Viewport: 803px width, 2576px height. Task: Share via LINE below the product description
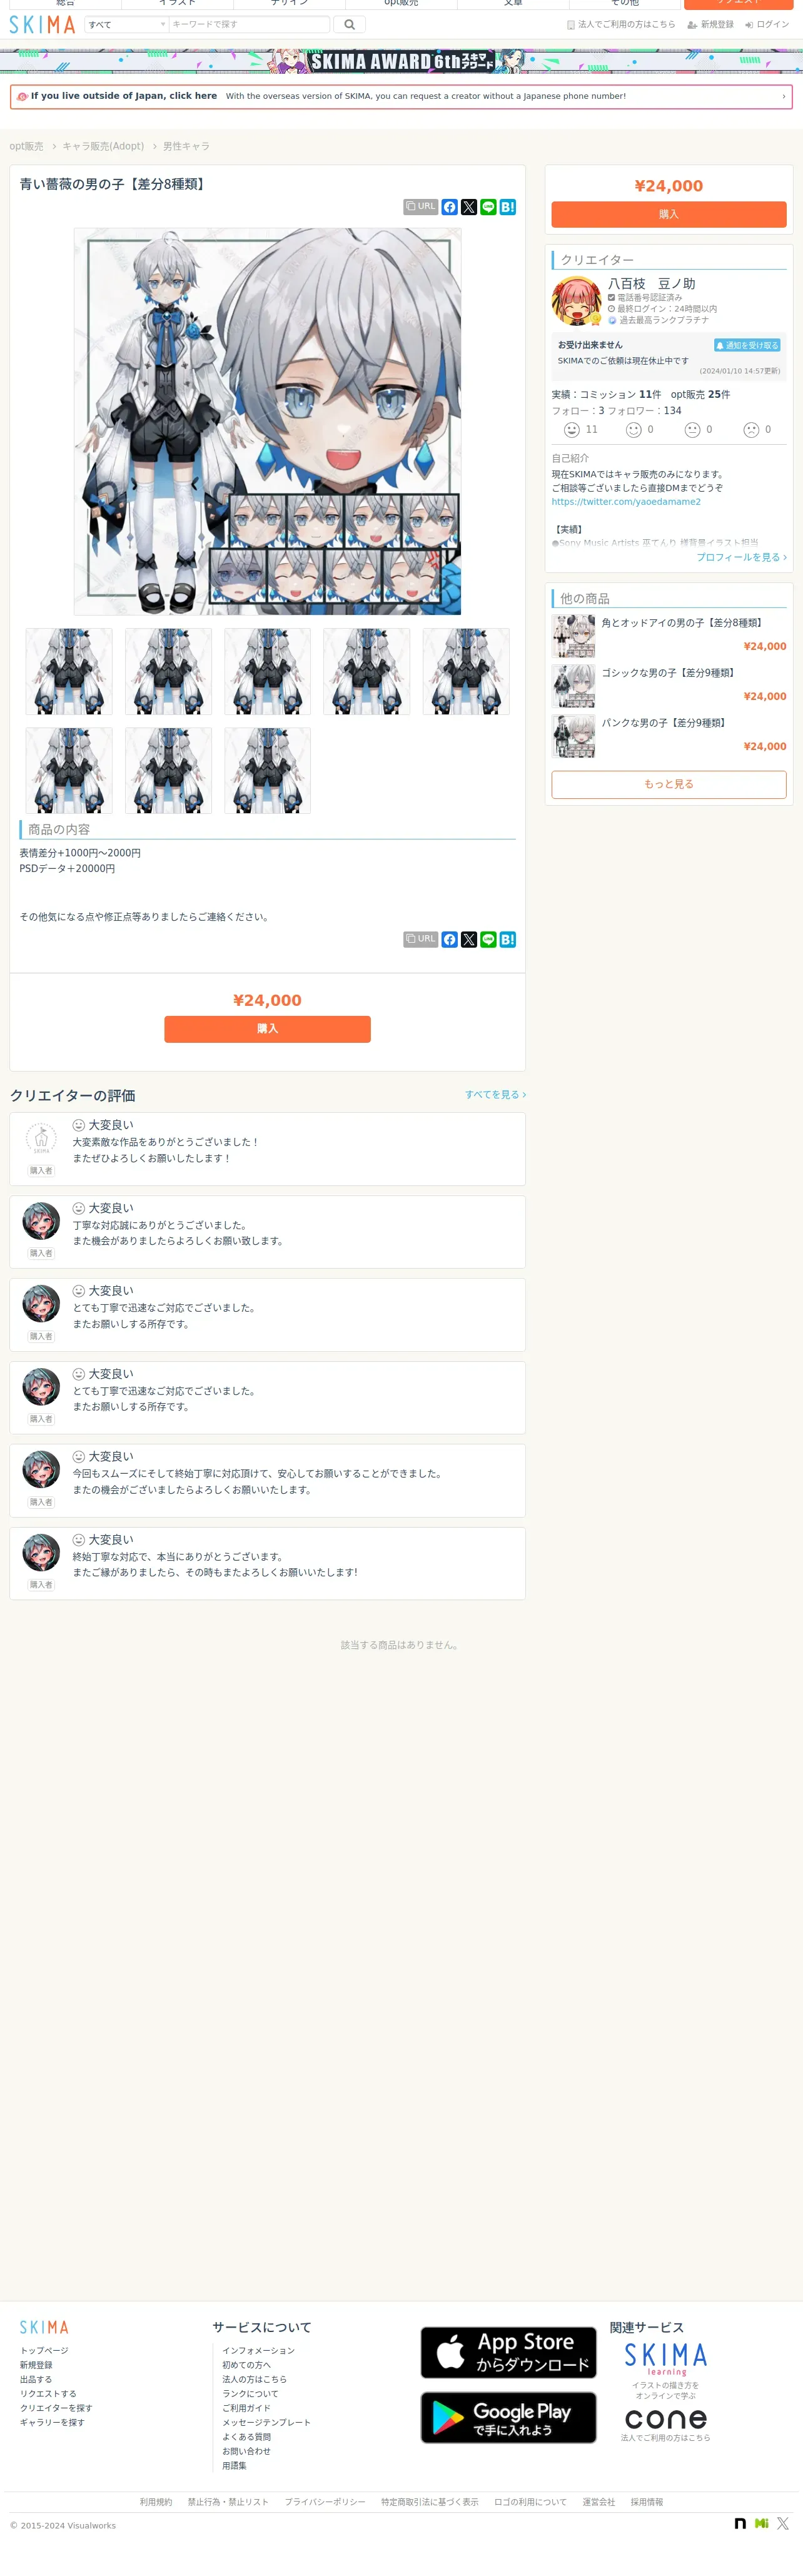click(x=488, y=939)
